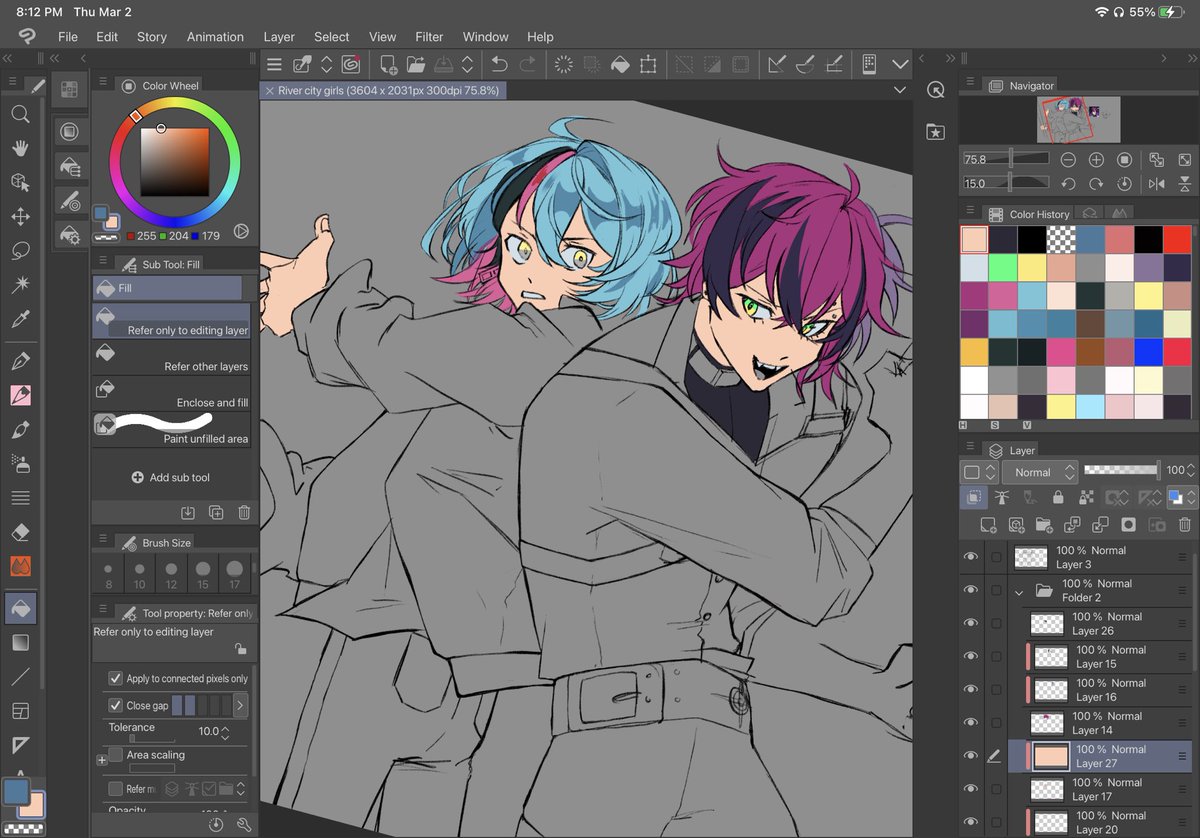Choose brush size 12 preset
The image size is (1200, 838).
172,575
